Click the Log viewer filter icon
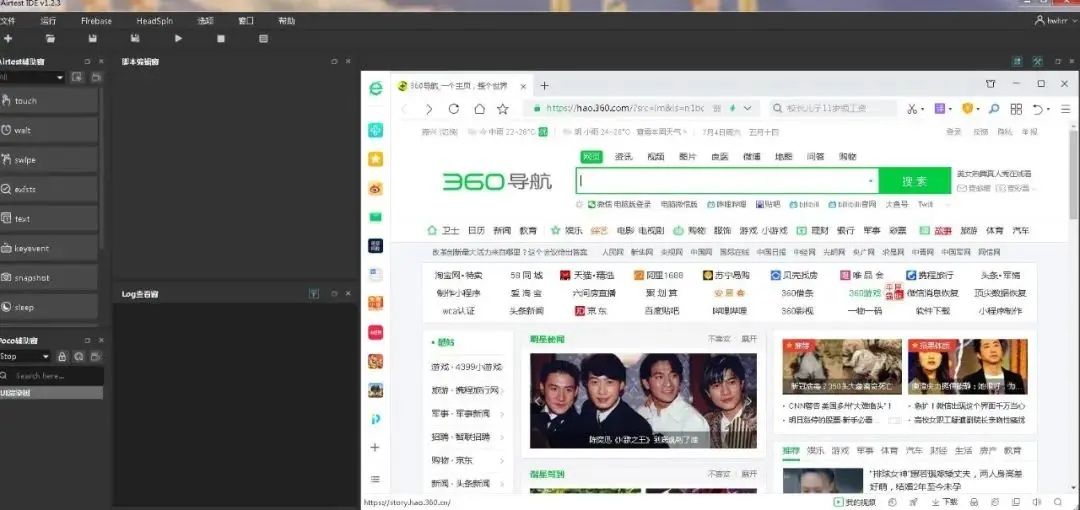This screenshot has width=1080, height=510. (x=314, y=294)
